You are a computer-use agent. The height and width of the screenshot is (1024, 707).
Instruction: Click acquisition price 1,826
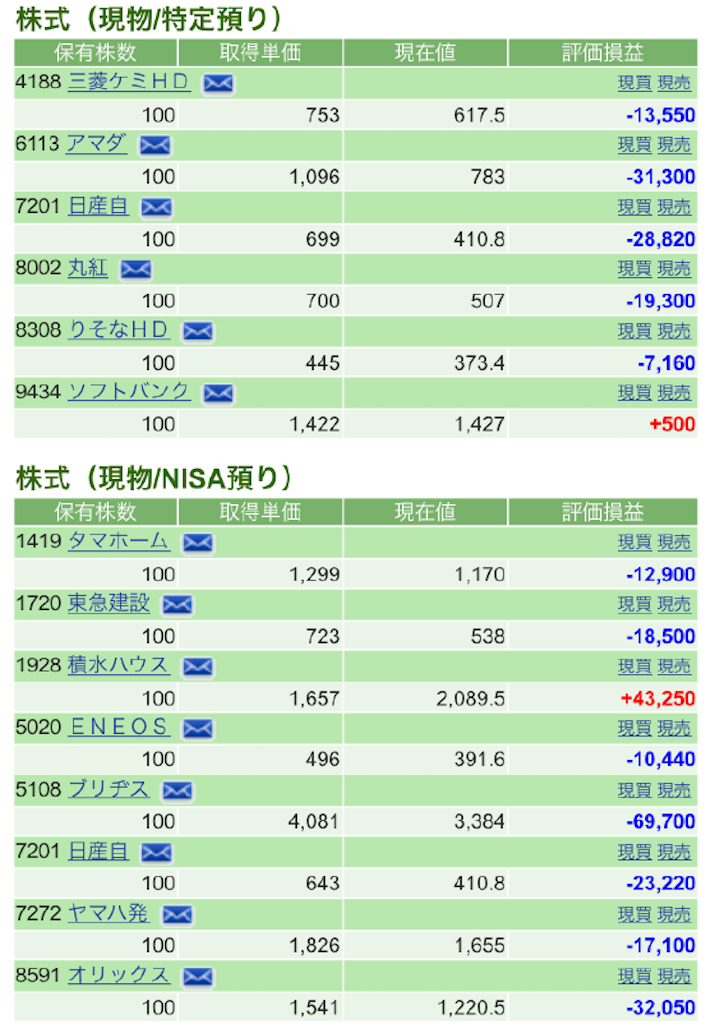point(314,946)
